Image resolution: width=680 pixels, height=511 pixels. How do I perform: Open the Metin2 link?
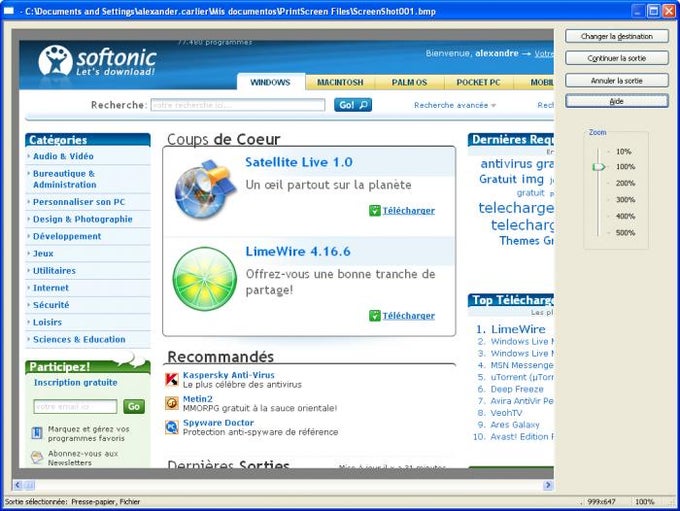[198, 399]
